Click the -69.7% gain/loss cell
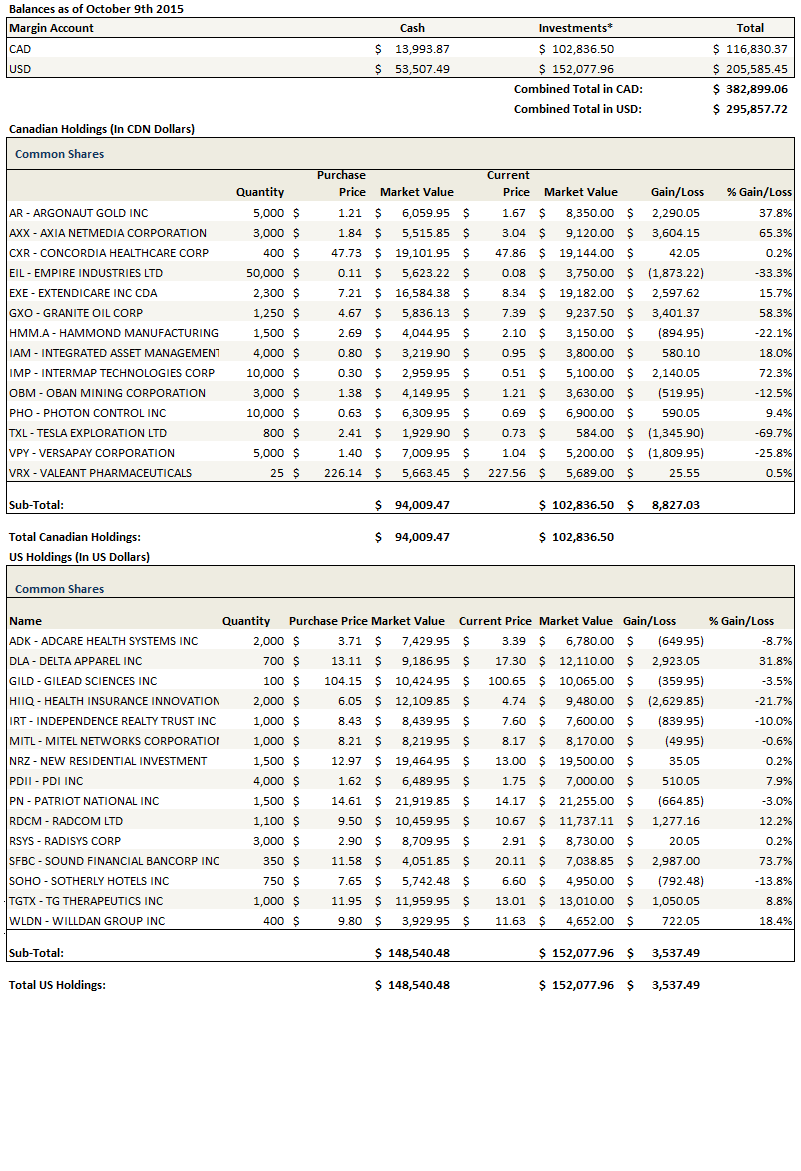The height and width of the screenshot is (1171, 801). point(770,433)
